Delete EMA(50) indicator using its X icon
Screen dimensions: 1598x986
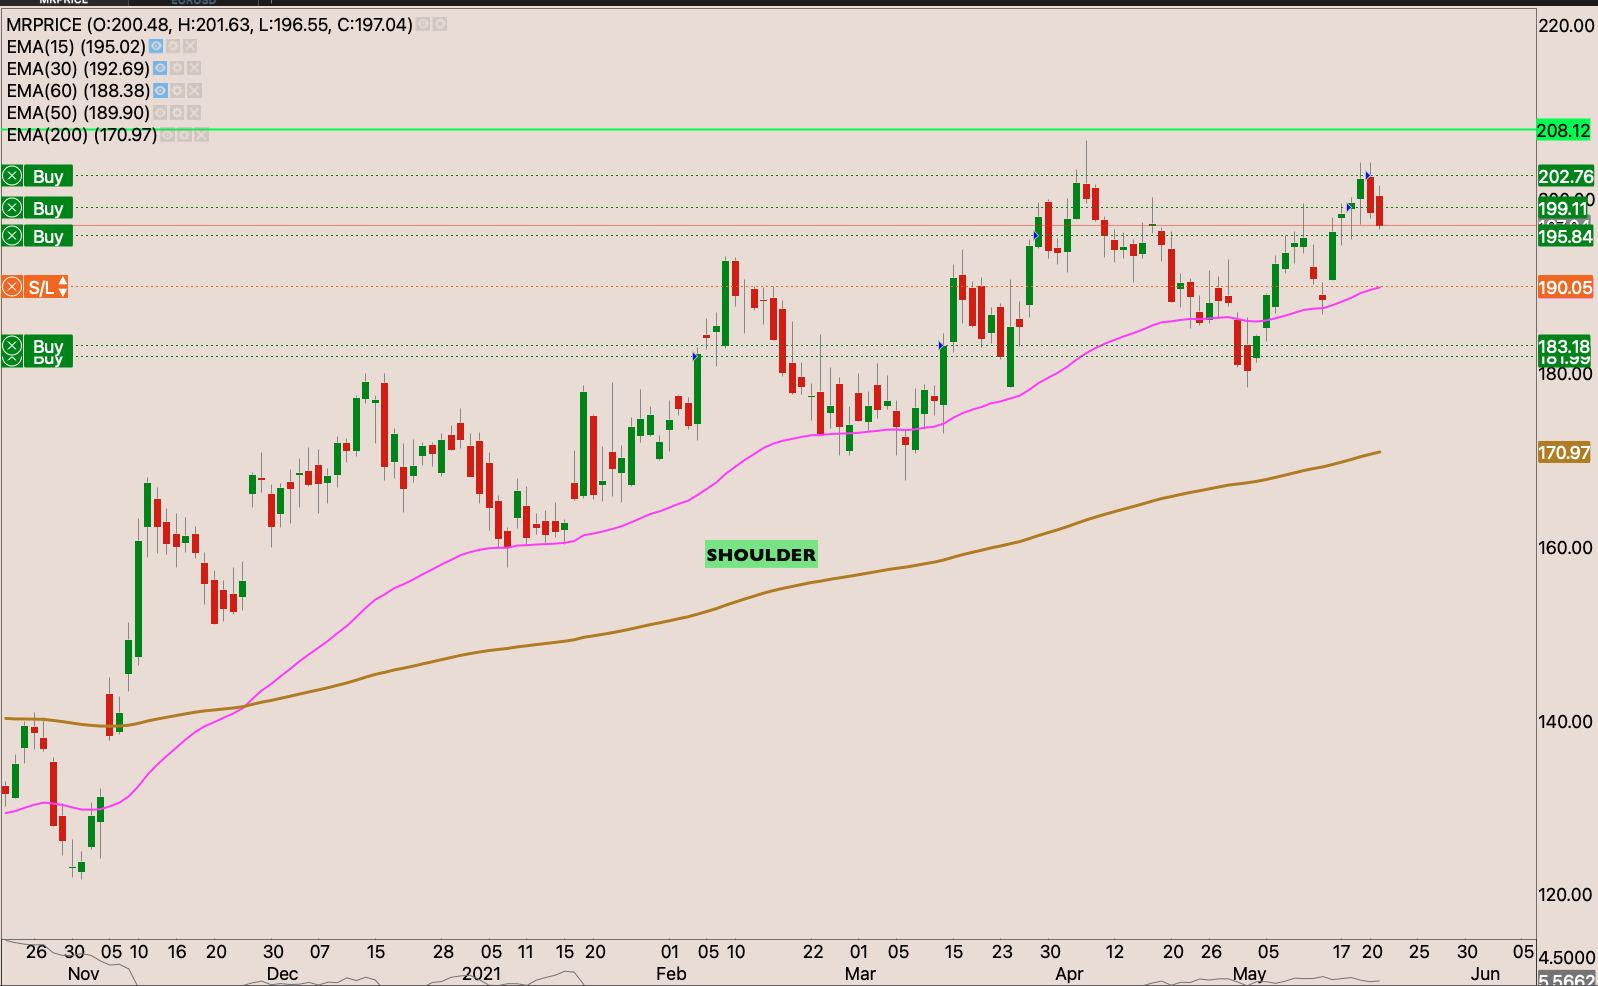point(194,113)
